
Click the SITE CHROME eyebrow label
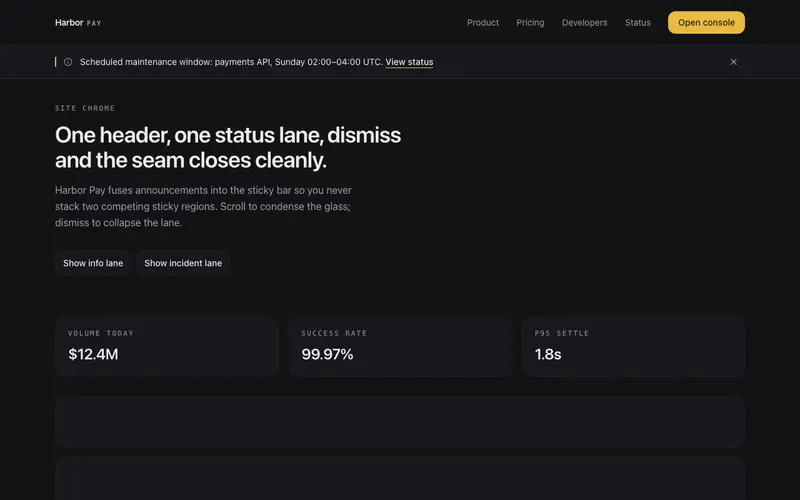(x=85, y=108)
